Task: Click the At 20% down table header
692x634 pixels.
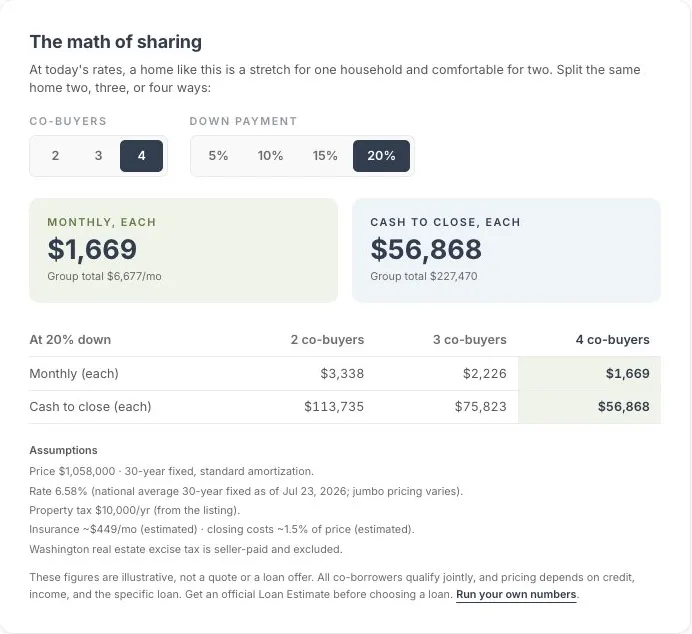Action: (70, 340)
